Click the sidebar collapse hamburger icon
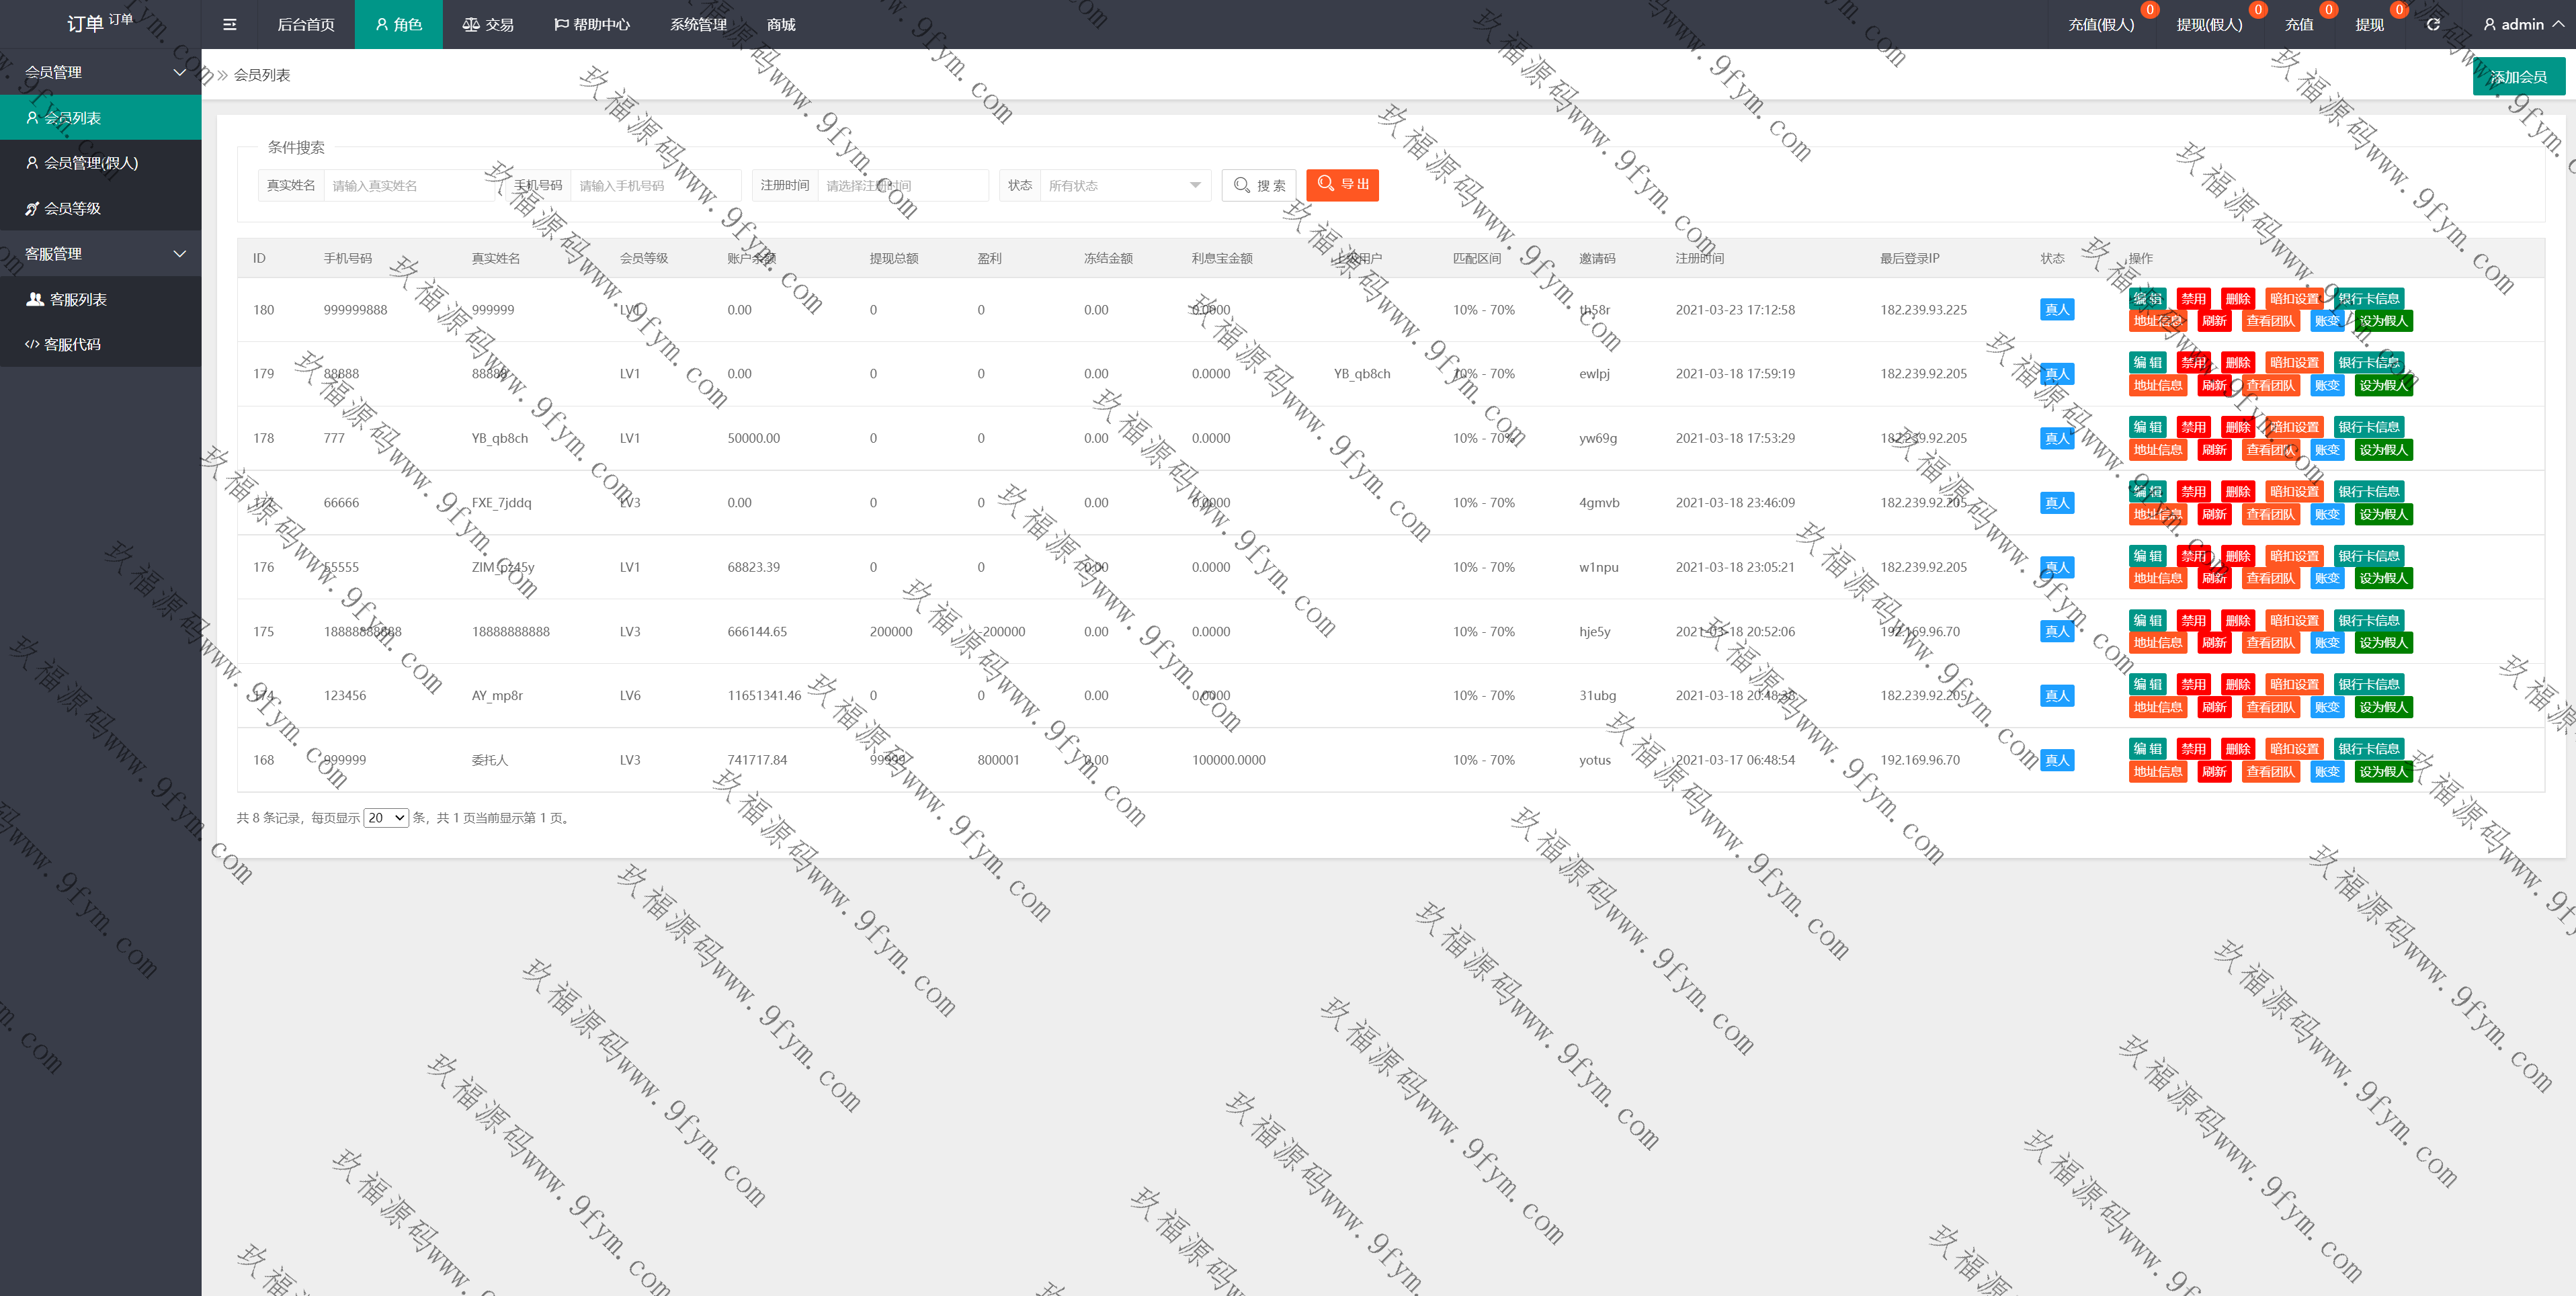This screenshot has width=2576, height=1296. pyautogui.click(x=230, y=24)
